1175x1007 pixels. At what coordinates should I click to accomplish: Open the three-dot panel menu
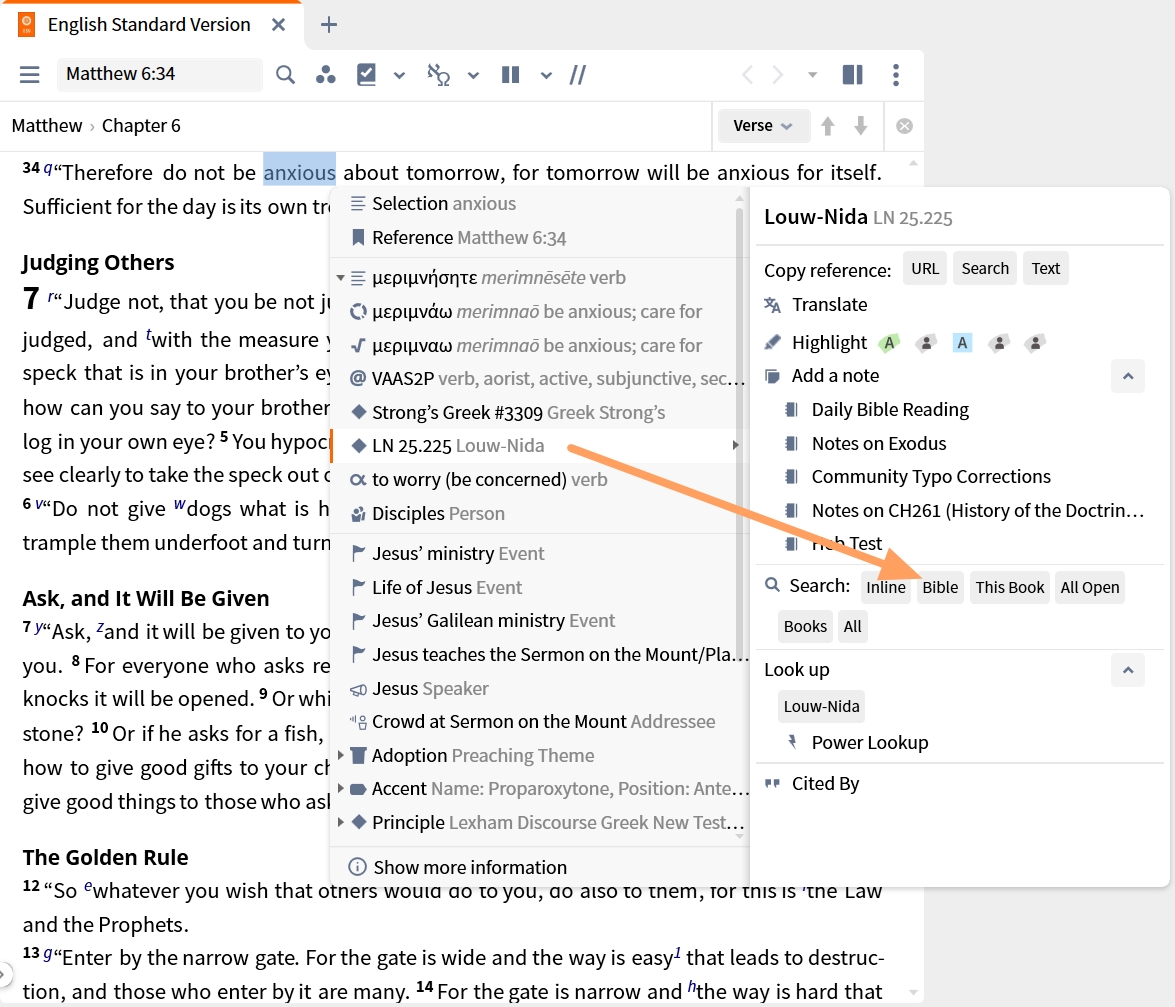click(x=895, y=74)
